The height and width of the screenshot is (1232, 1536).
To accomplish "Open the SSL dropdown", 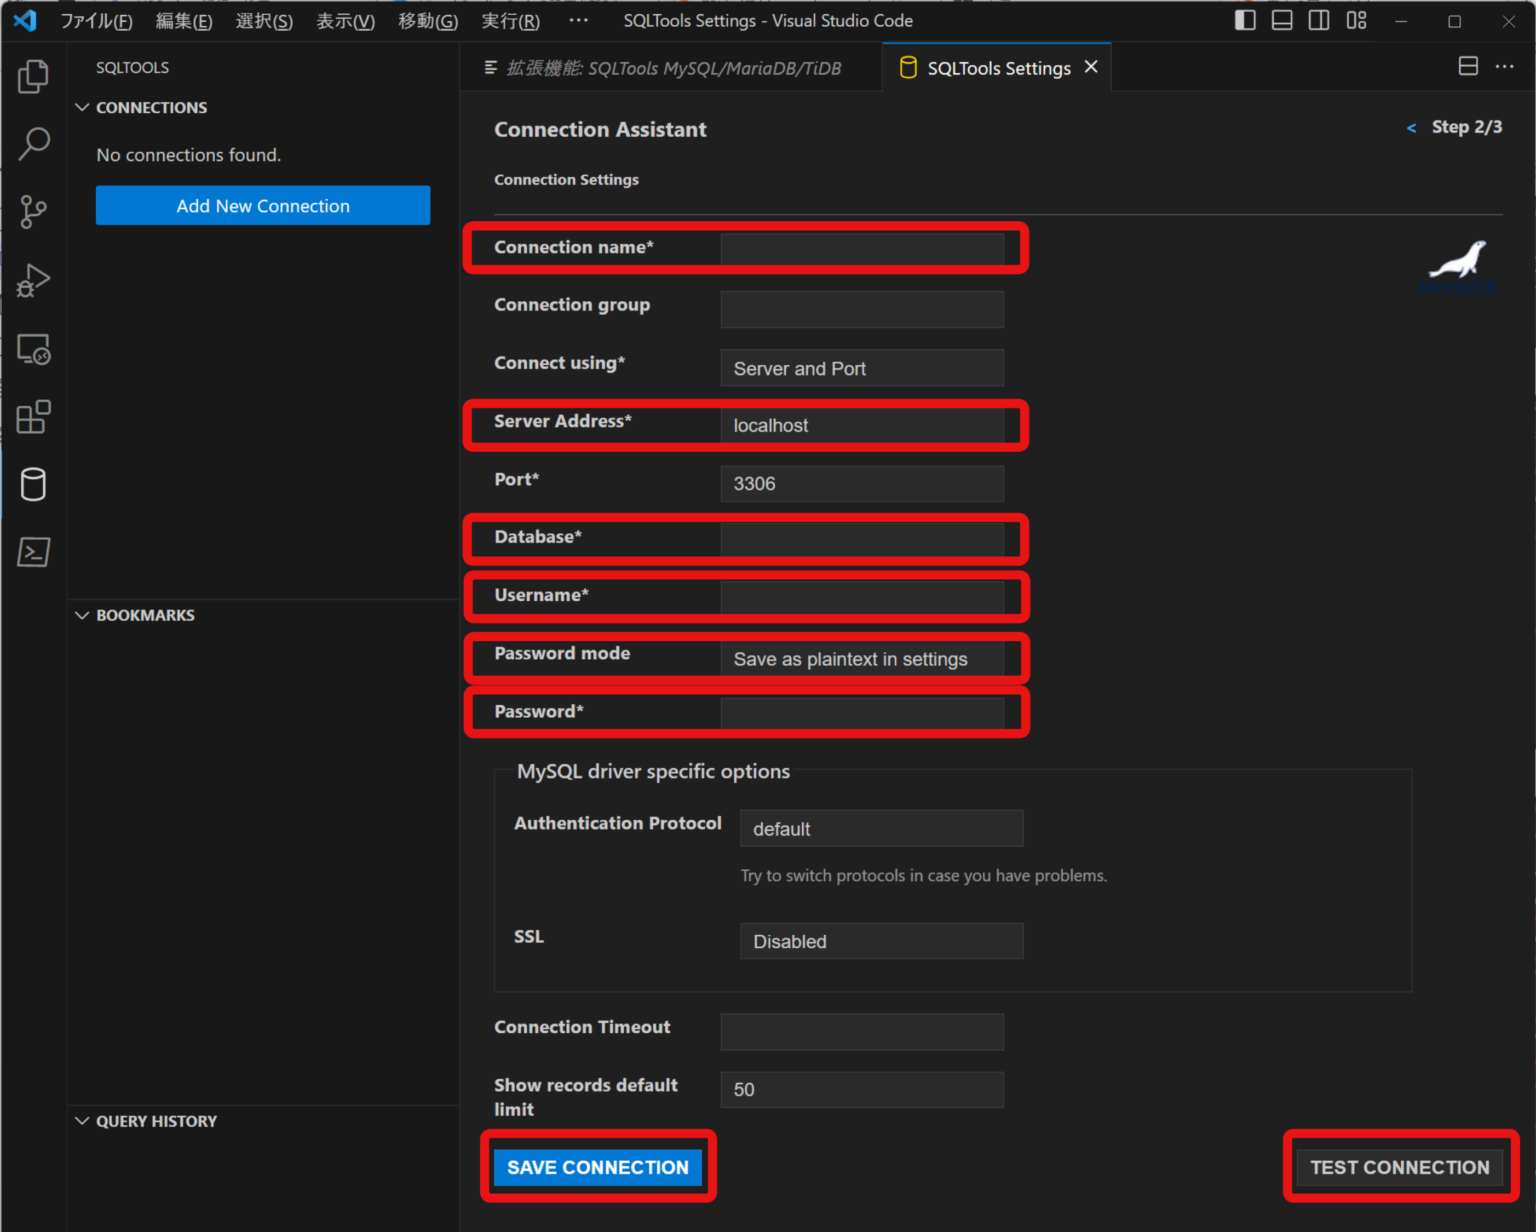I will click(x=880, y=941).
